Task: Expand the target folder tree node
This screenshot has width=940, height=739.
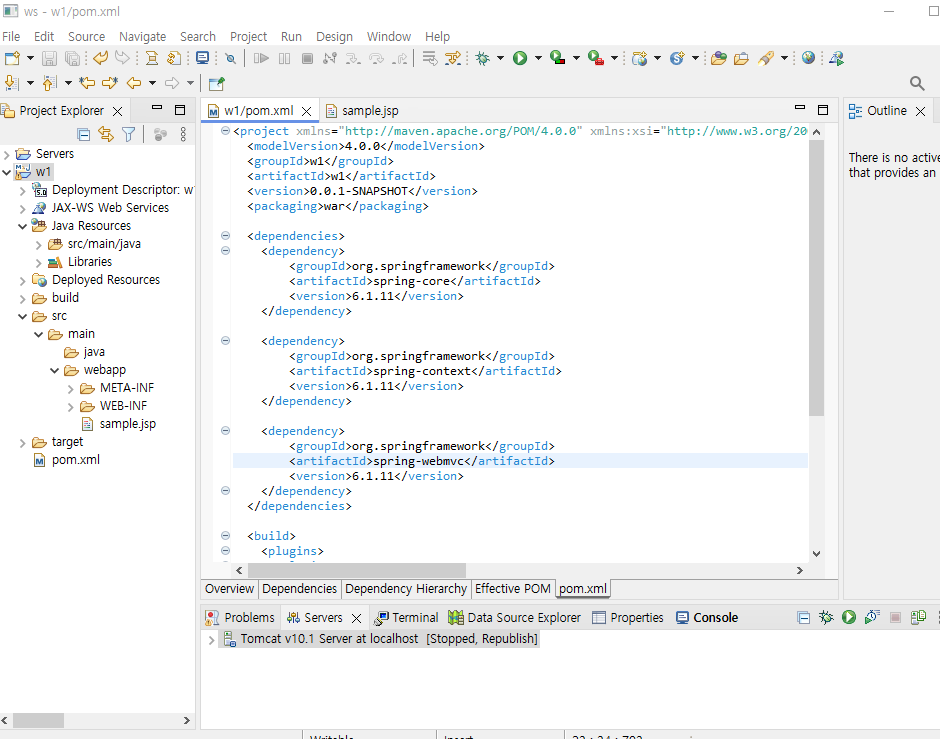Action: pyautogui.click(x=24, y=442)
